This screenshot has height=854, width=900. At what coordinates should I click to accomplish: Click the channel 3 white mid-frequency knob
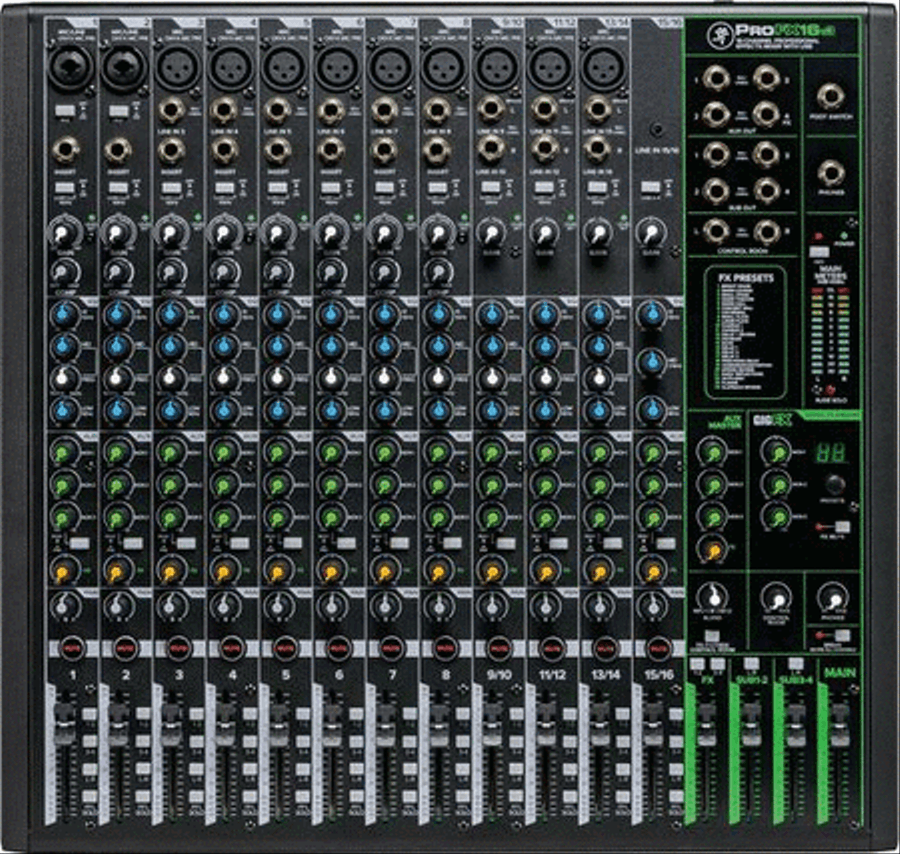170,378
